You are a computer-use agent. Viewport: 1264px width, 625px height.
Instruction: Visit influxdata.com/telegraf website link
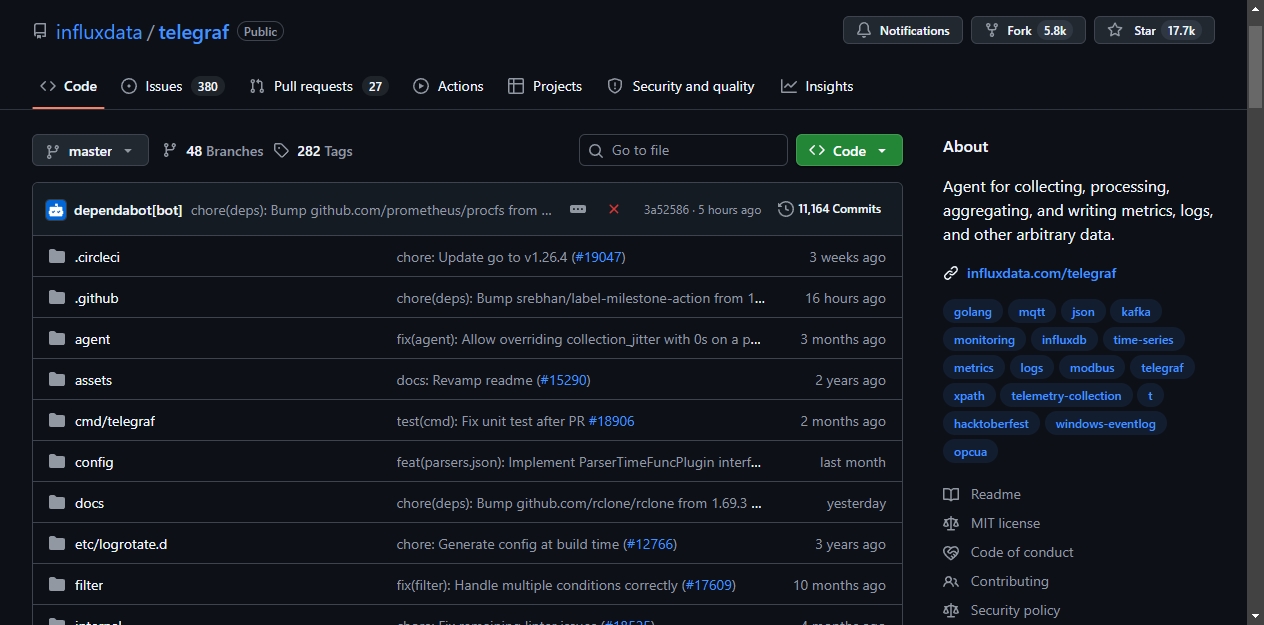(1041, 273)
